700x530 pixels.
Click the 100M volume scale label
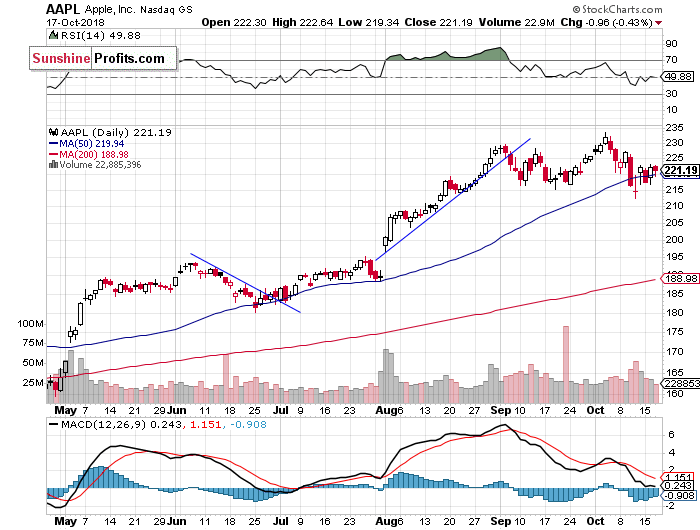(x=30, y=323)
